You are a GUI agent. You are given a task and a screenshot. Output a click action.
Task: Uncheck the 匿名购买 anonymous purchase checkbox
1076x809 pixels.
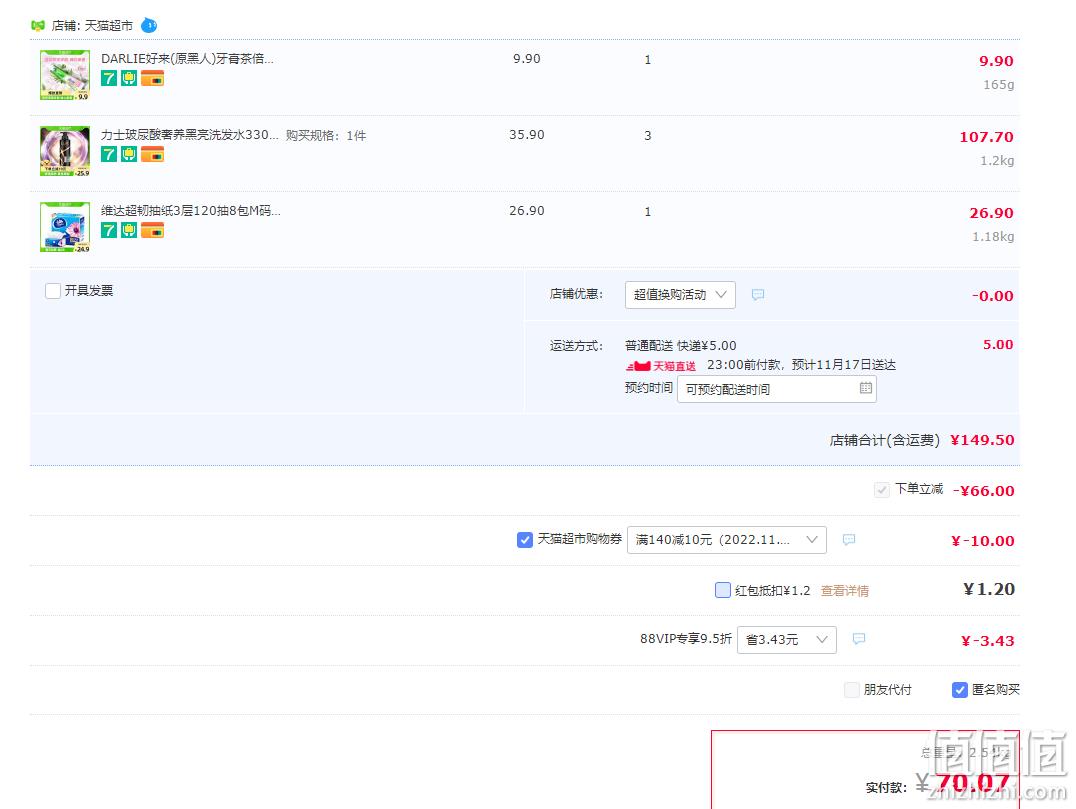coord(960,690)
